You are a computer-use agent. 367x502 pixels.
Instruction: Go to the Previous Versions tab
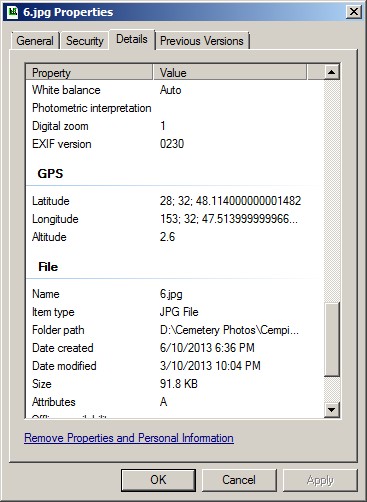tap(202, 41)
